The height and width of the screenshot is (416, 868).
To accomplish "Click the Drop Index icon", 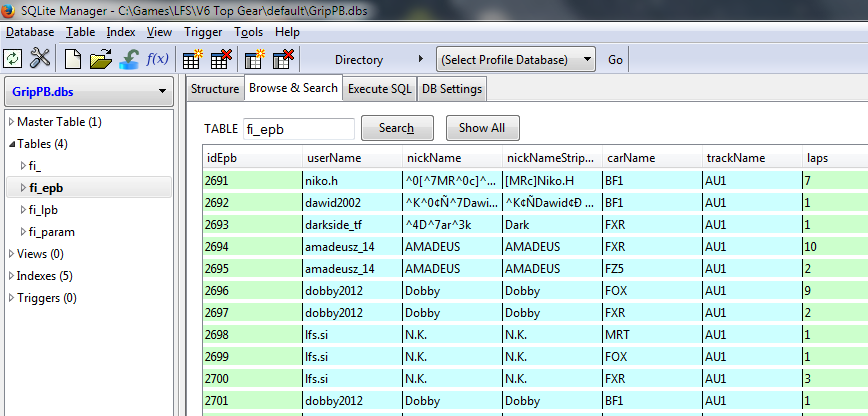I will tap(282, 58).
